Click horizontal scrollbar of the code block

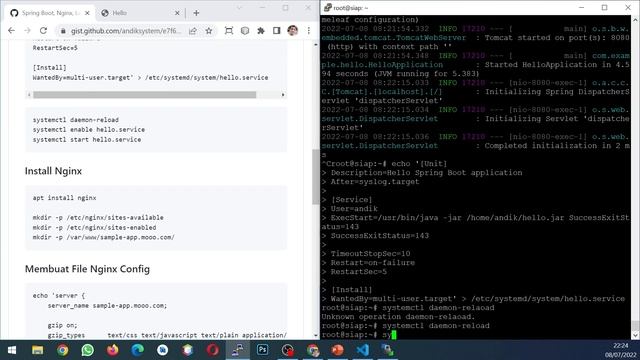pos(144,95)
